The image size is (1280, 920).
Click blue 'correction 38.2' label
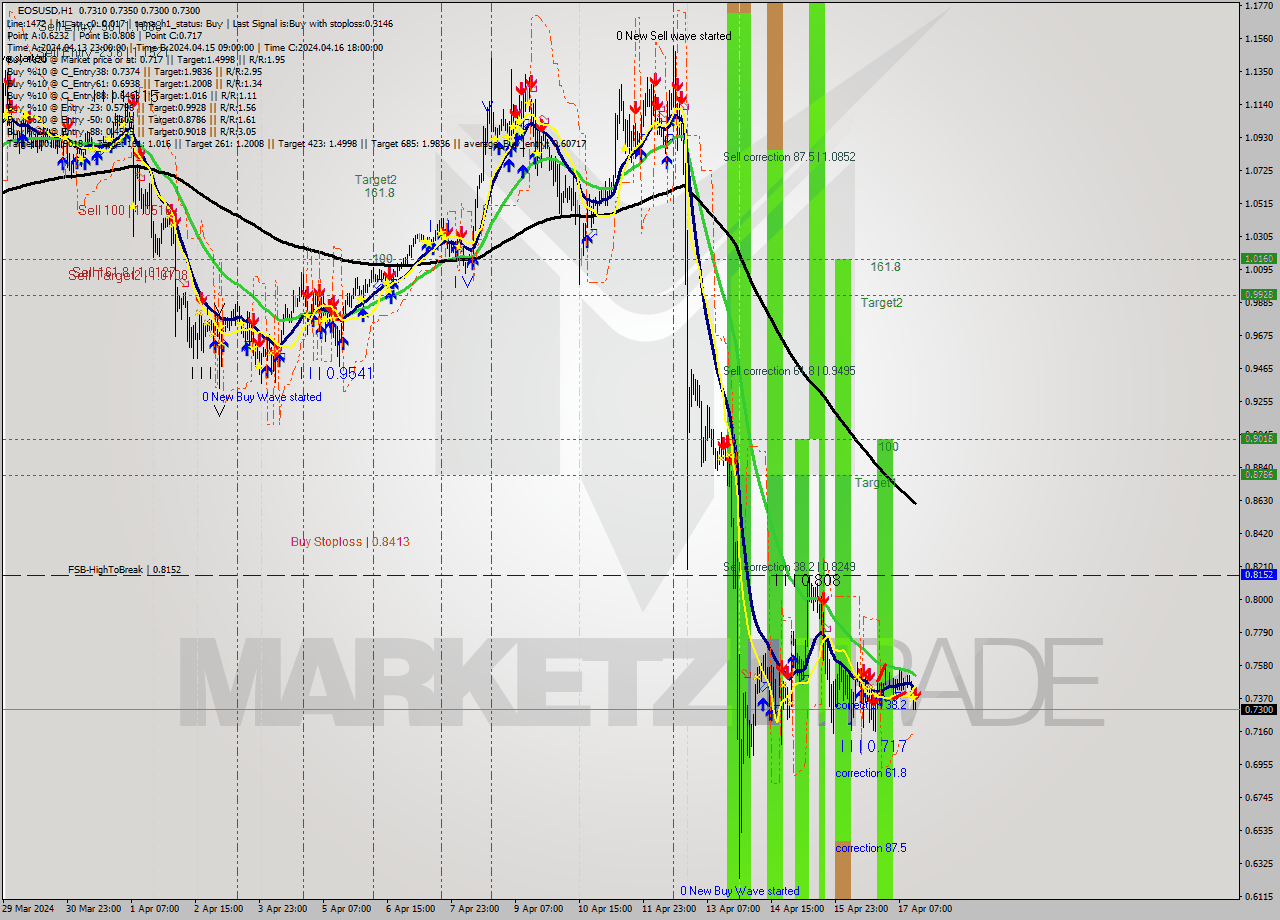871,705
